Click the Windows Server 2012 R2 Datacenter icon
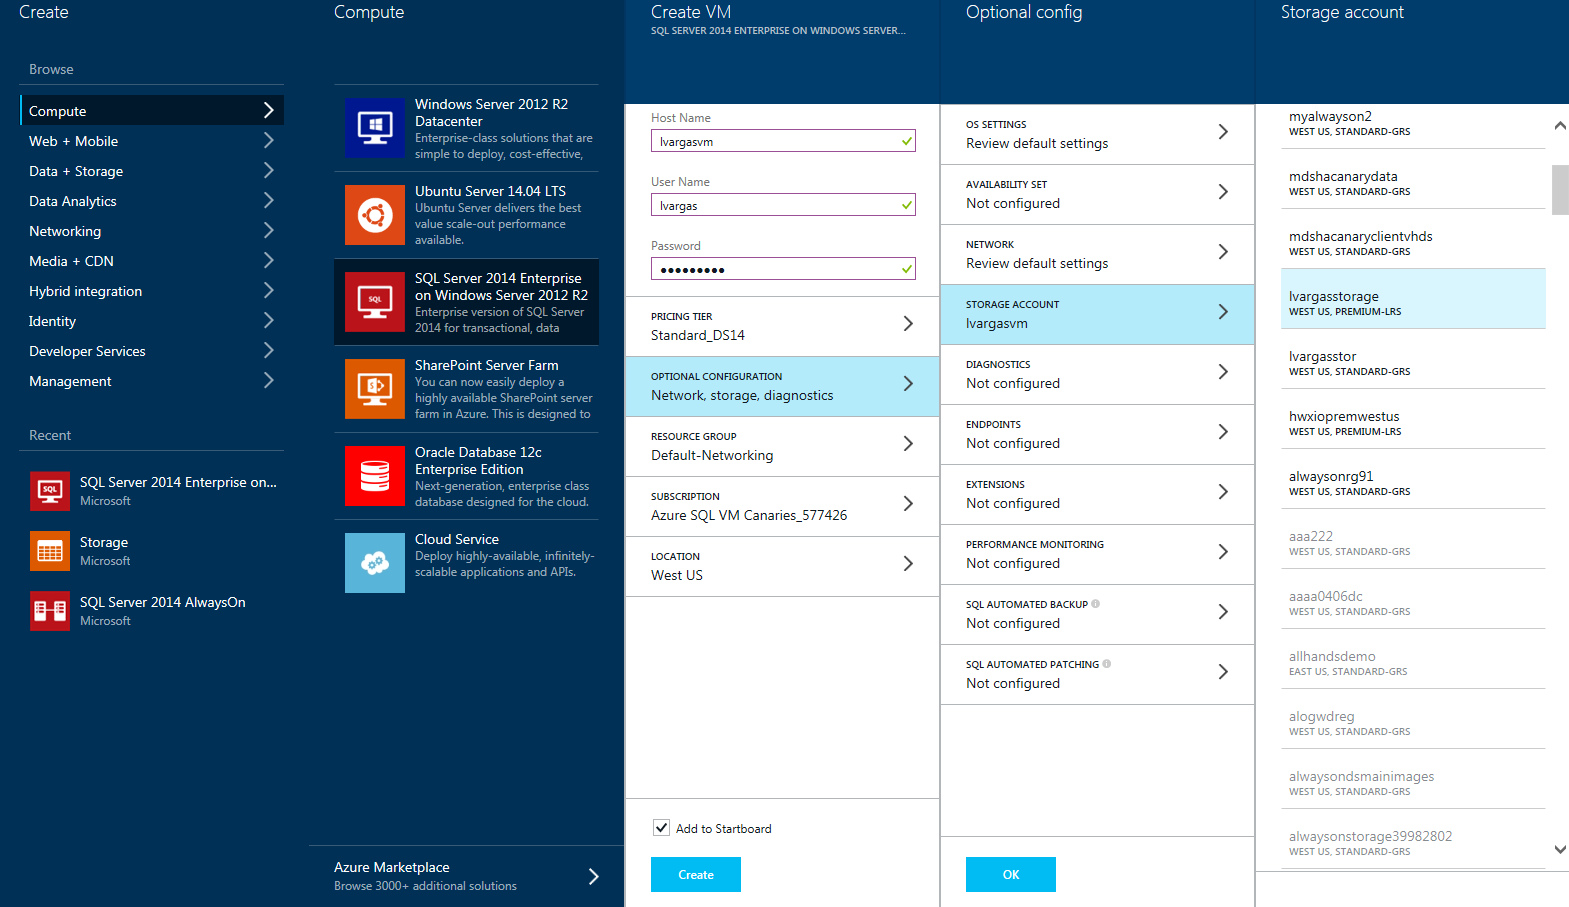1569x907 pixels. click(374, 128)
